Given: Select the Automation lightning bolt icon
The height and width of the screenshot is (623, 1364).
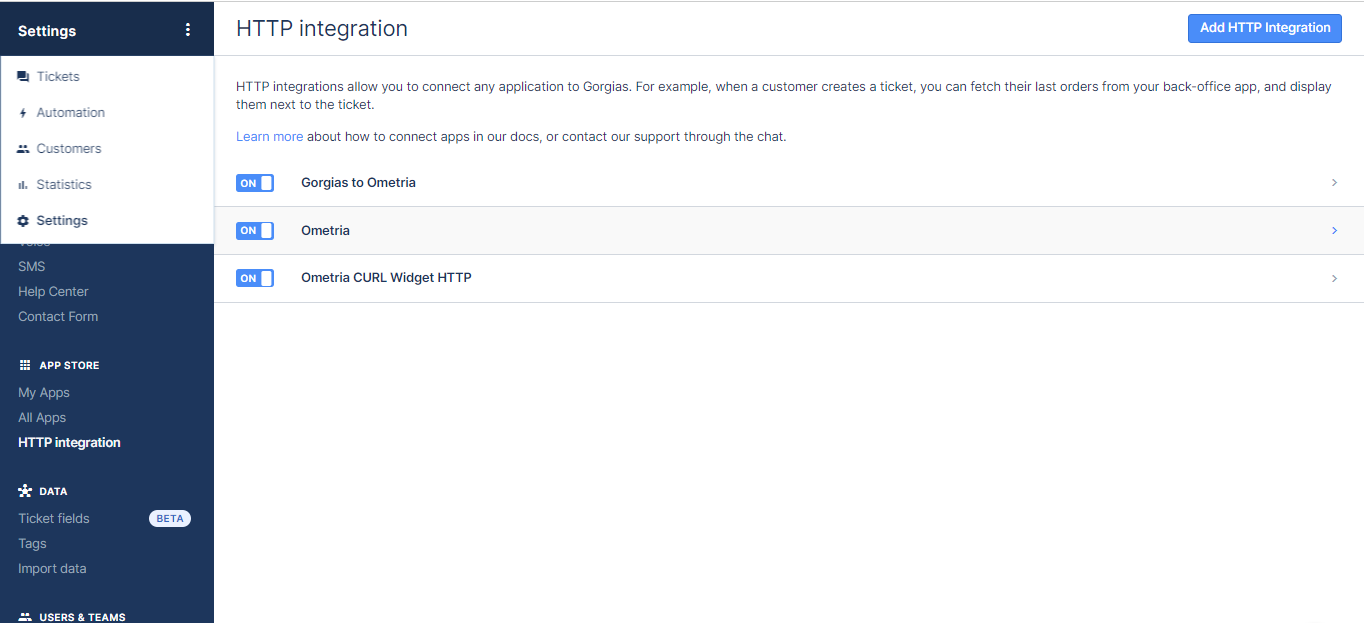Looking at the screenshot, I should (x=22, y=112).
